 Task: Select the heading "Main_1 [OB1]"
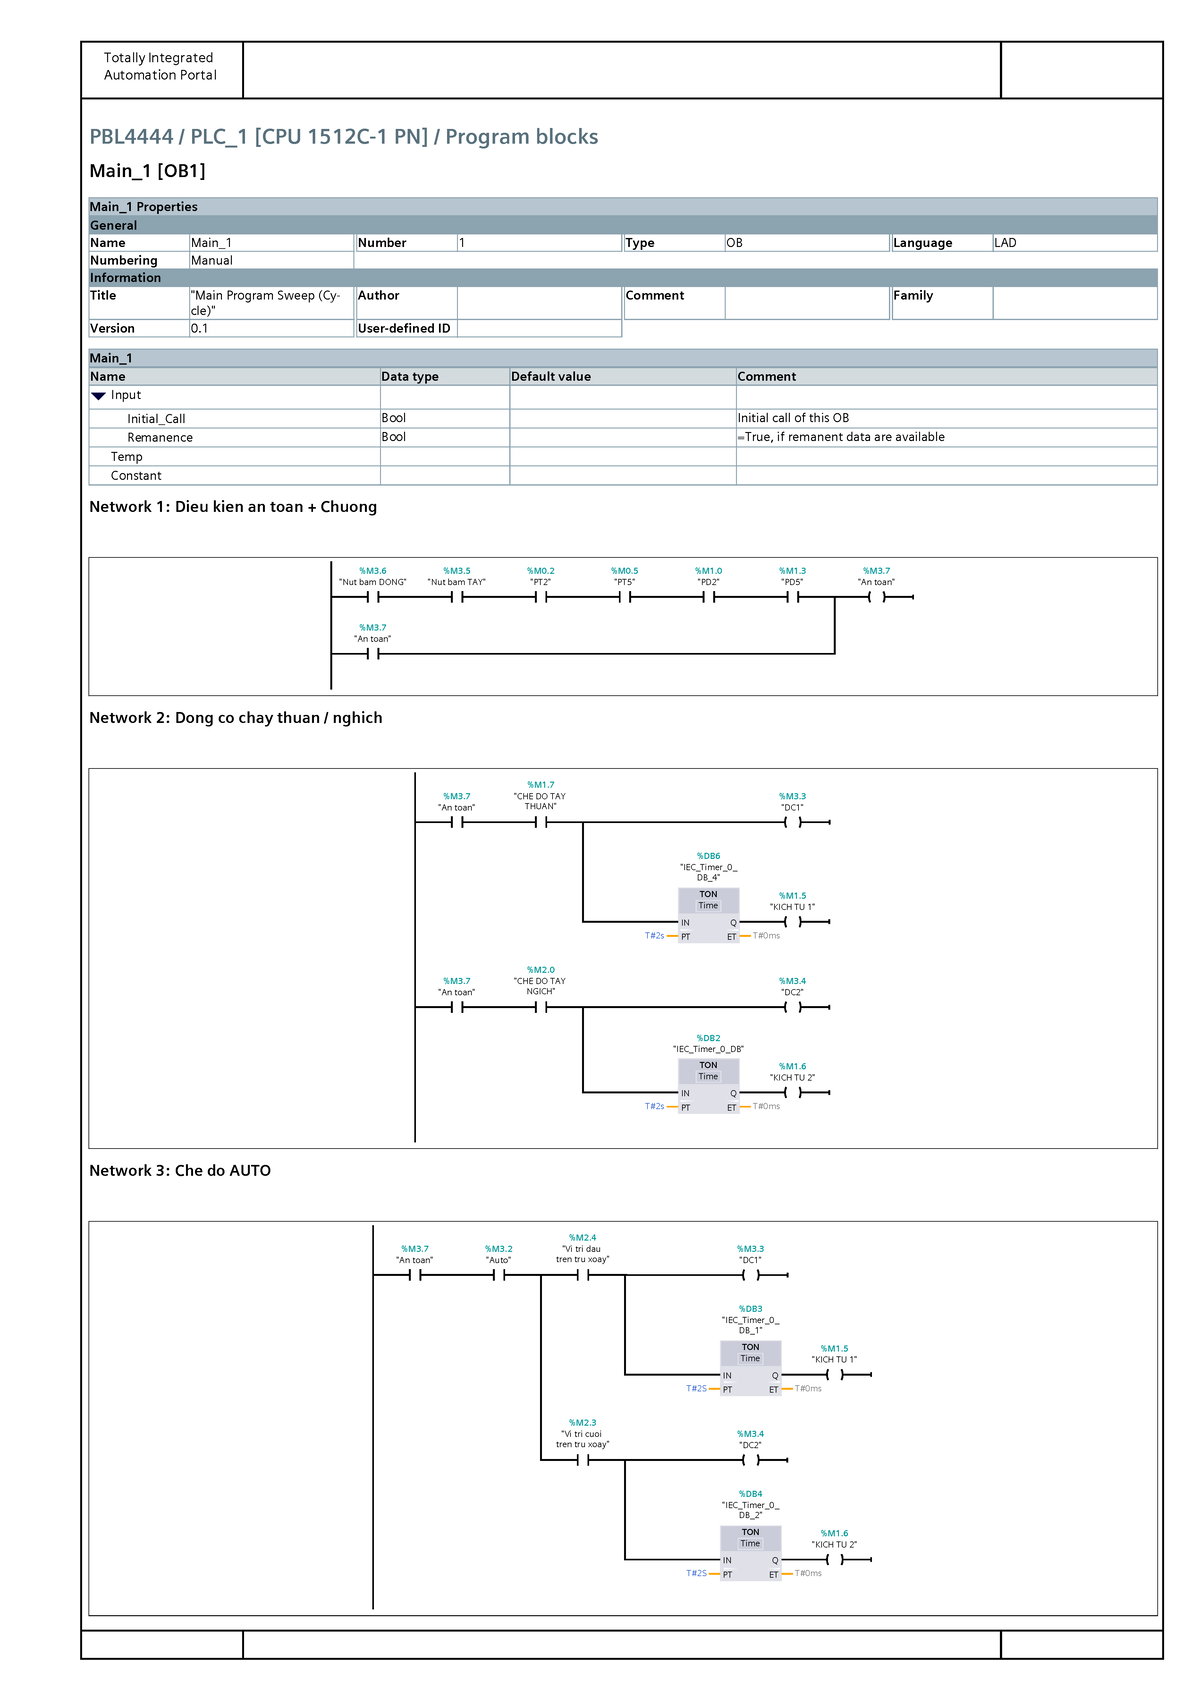click(147, 171)
